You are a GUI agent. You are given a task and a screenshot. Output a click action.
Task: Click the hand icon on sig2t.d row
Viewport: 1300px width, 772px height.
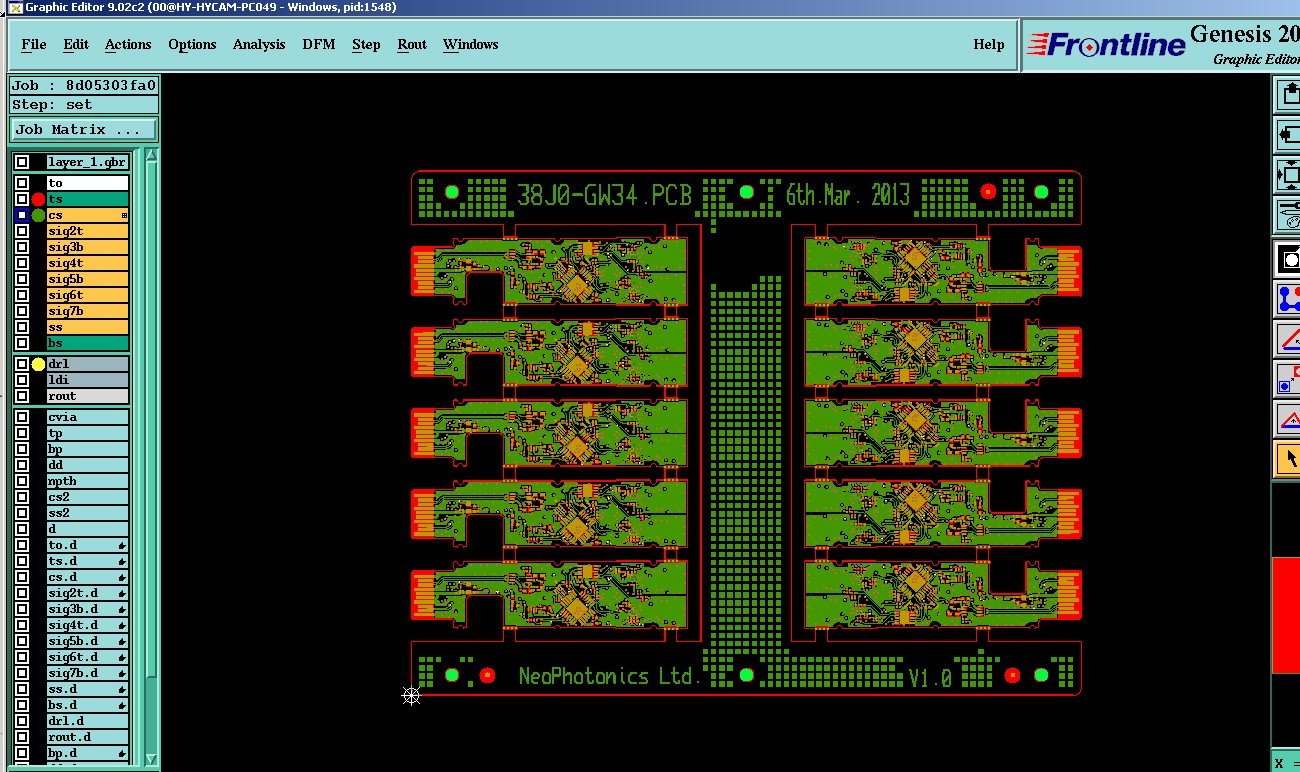click(122, 593)
